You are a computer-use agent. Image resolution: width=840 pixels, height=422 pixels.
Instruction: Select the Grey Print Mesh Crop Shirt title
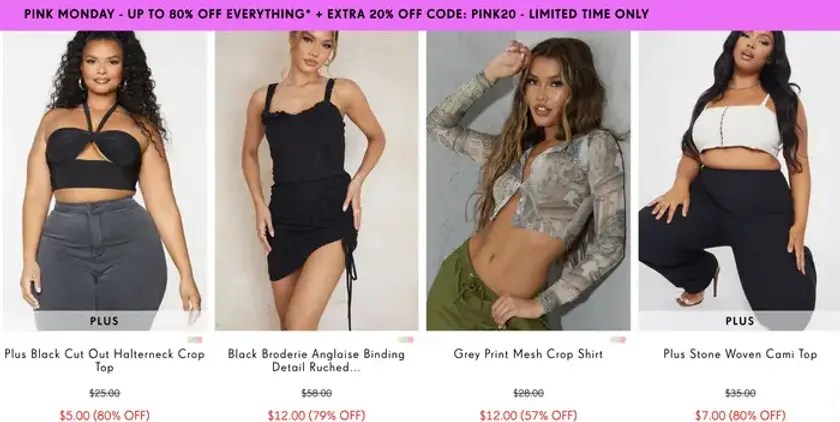click(528, 354)
